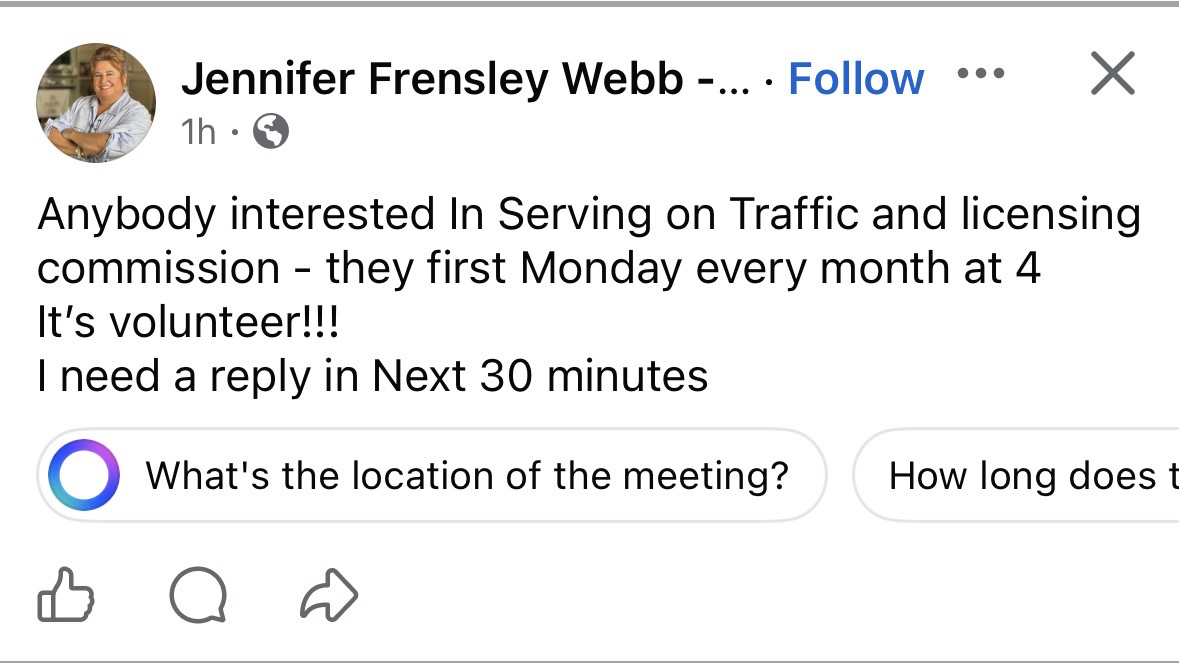Click the "It's volunteer!!!" line
Screen dimensions: 1179x663
188,322
